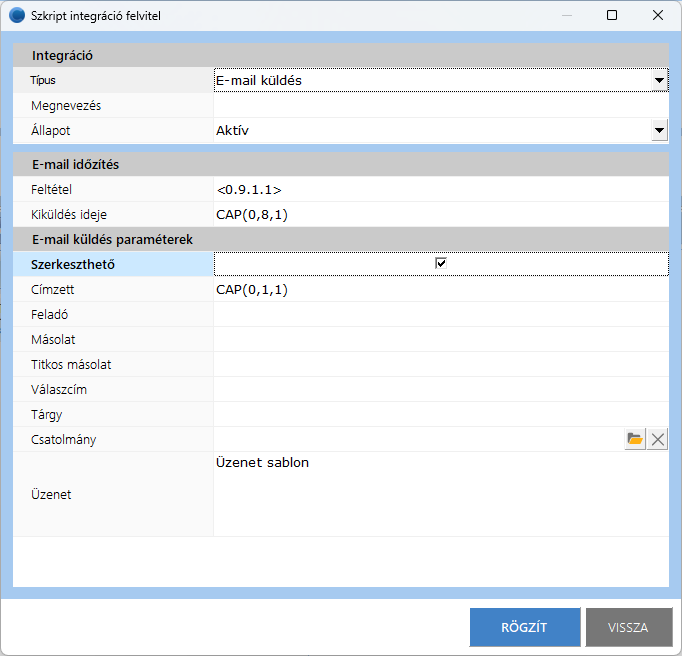This screenshot has width=682, height=656.
Task: Click the Titkos másolat field
Action: coord(440,364)
